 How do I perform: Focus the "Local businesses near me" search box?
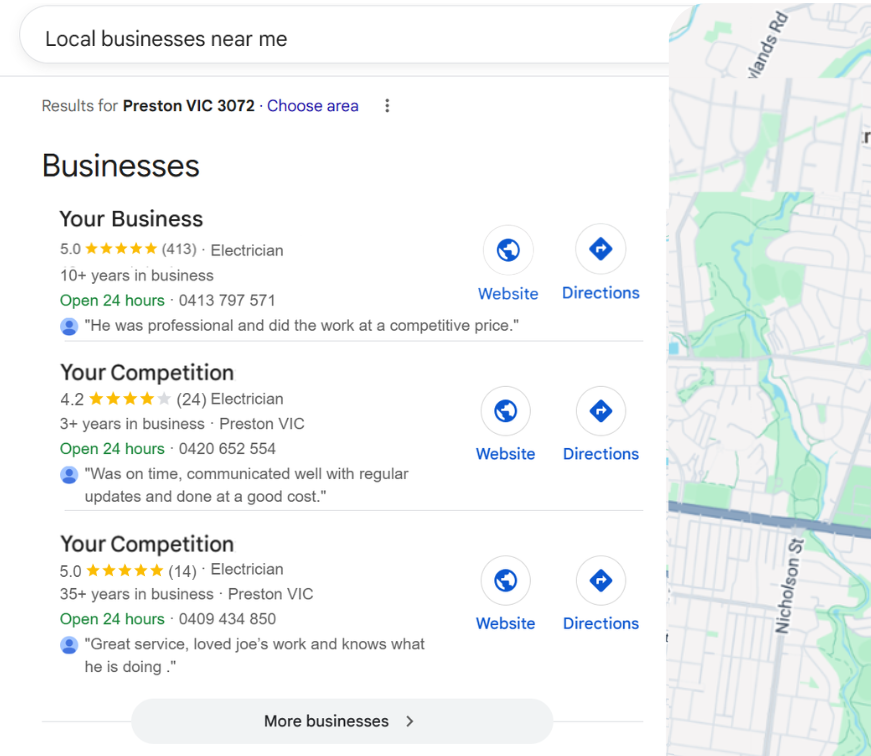click(344, 39)
